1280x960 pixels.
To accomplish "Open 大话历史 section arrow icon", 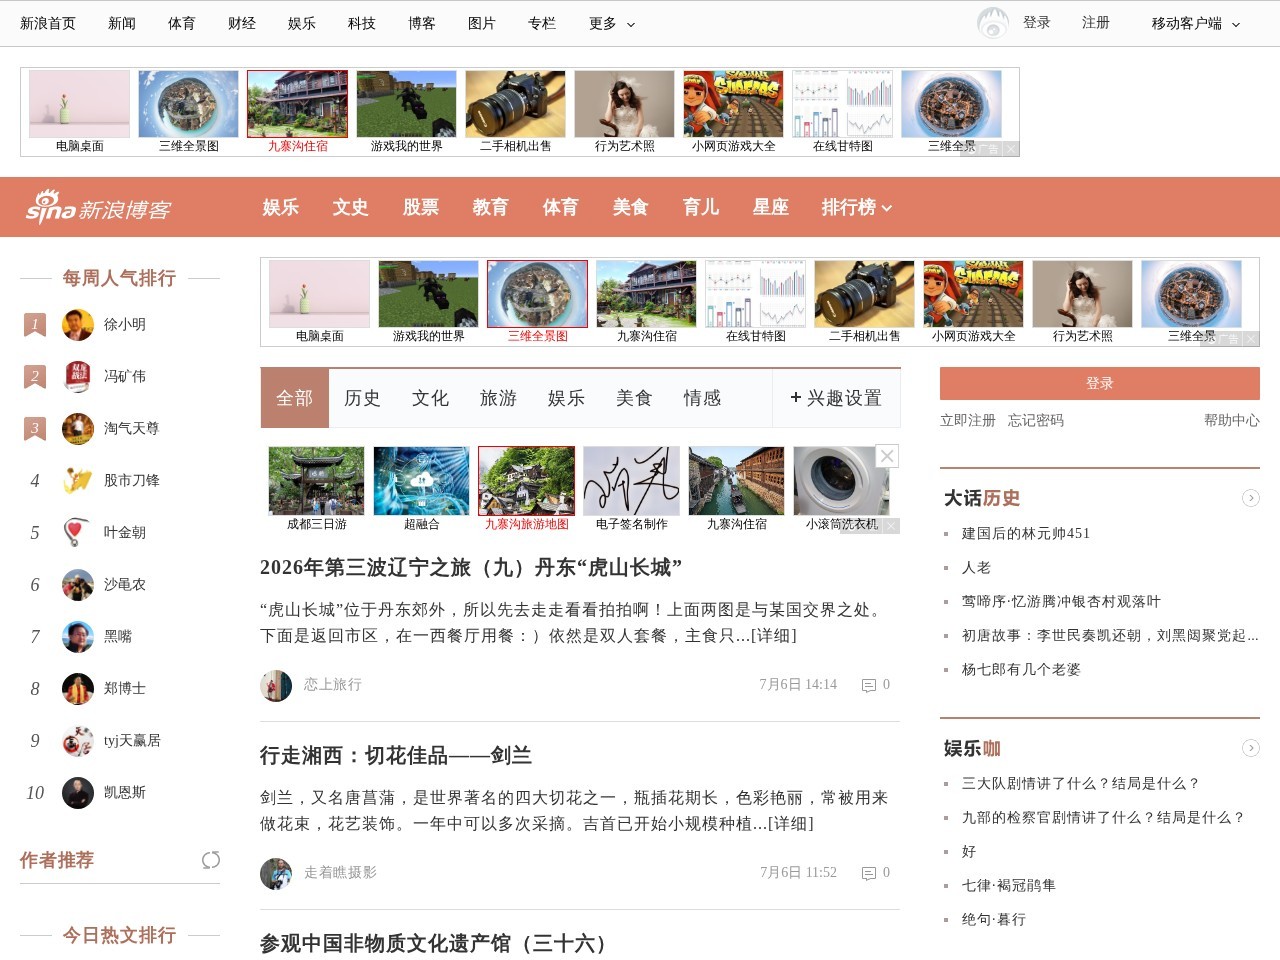I will [1250, 498].
